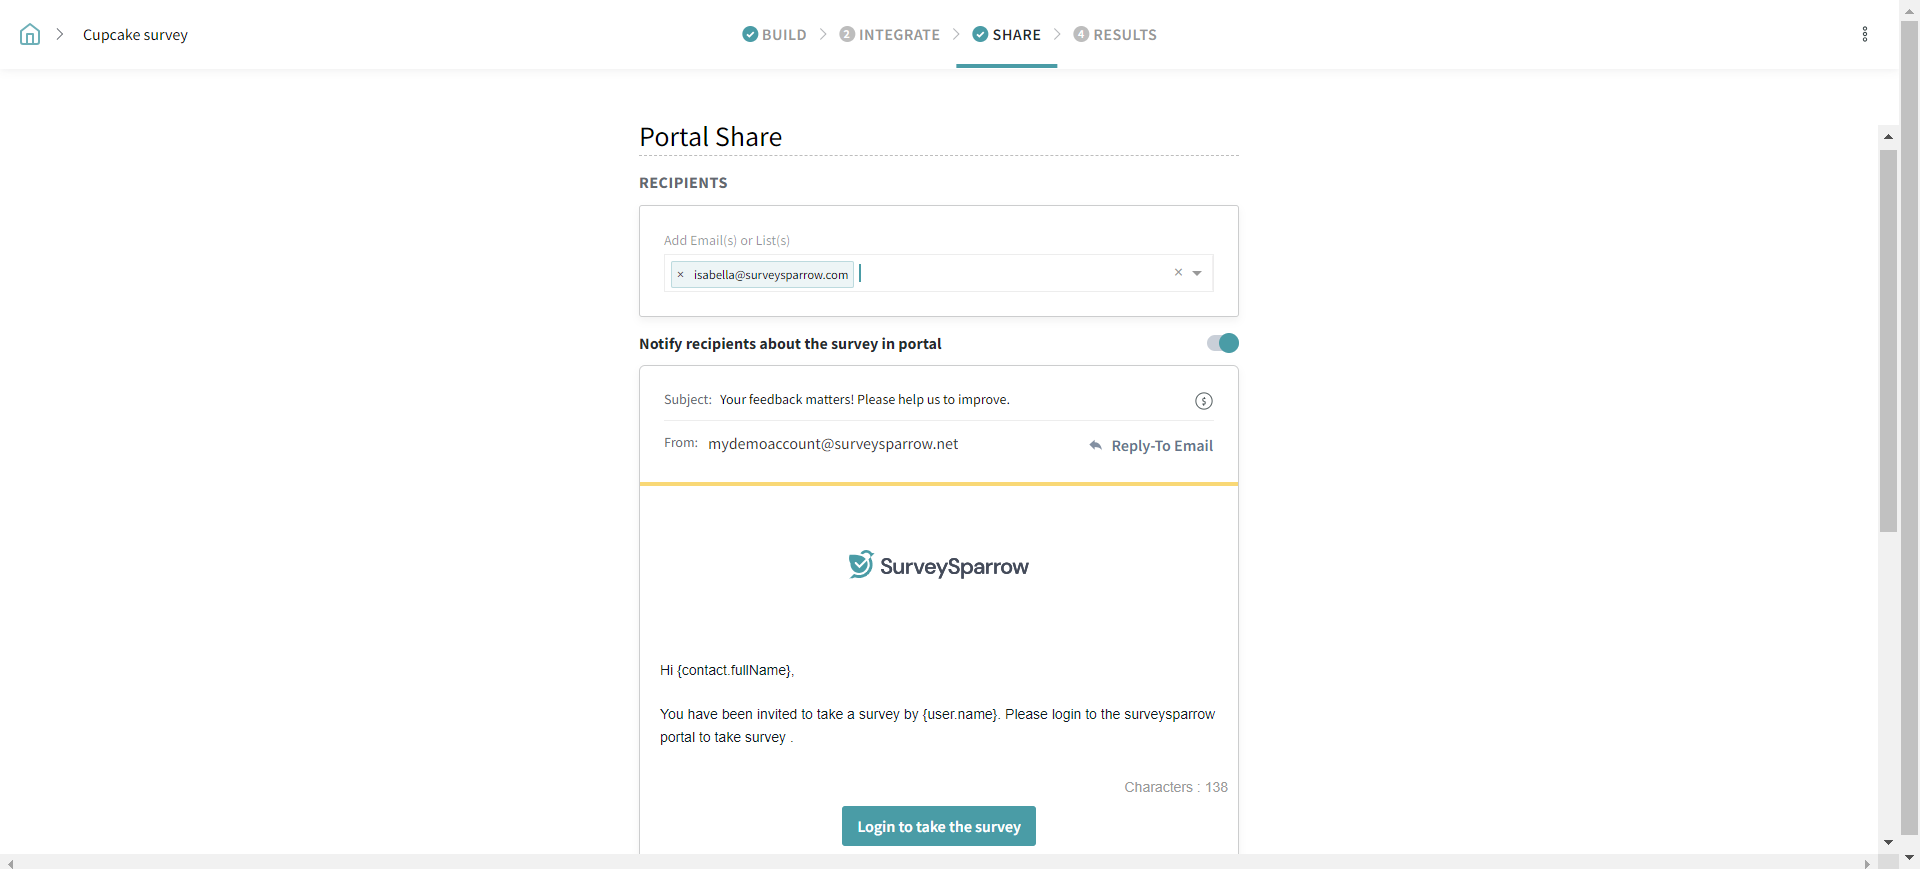This screenshot has width=1920, height=869.
Task: Expand the recipients list dropdown arrow
Action: pos(1197,273)
